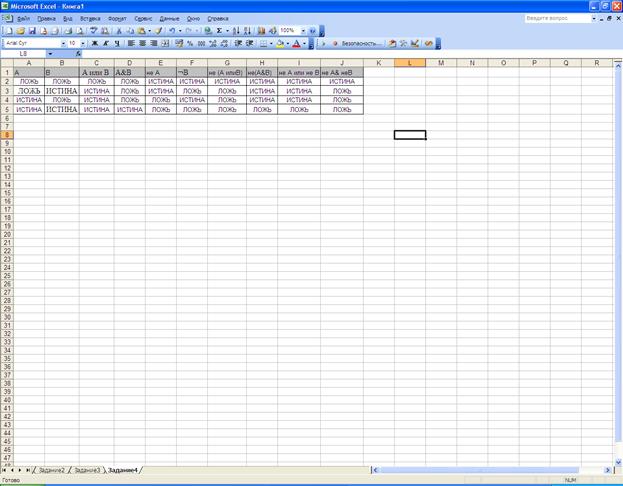Insert a hyperlink using the globe icon
623x486 pixels.
click(x=207, y=31)
